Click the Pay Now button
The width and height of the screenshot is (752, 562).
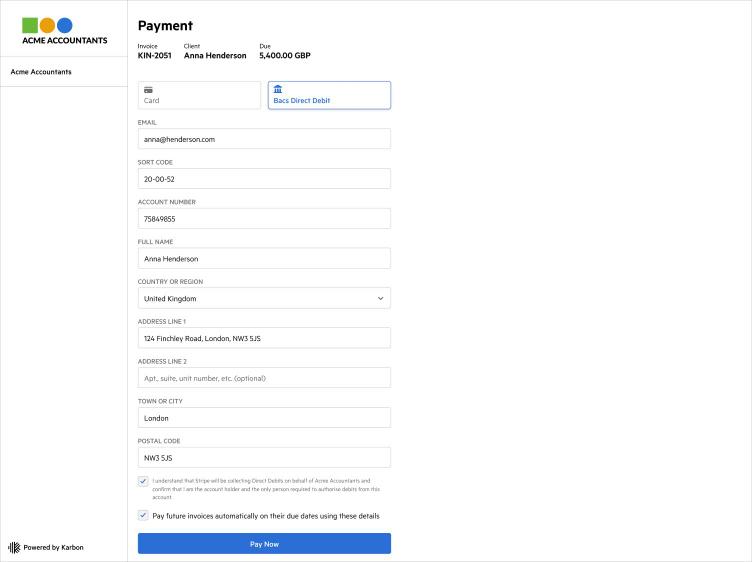(264, 543)
